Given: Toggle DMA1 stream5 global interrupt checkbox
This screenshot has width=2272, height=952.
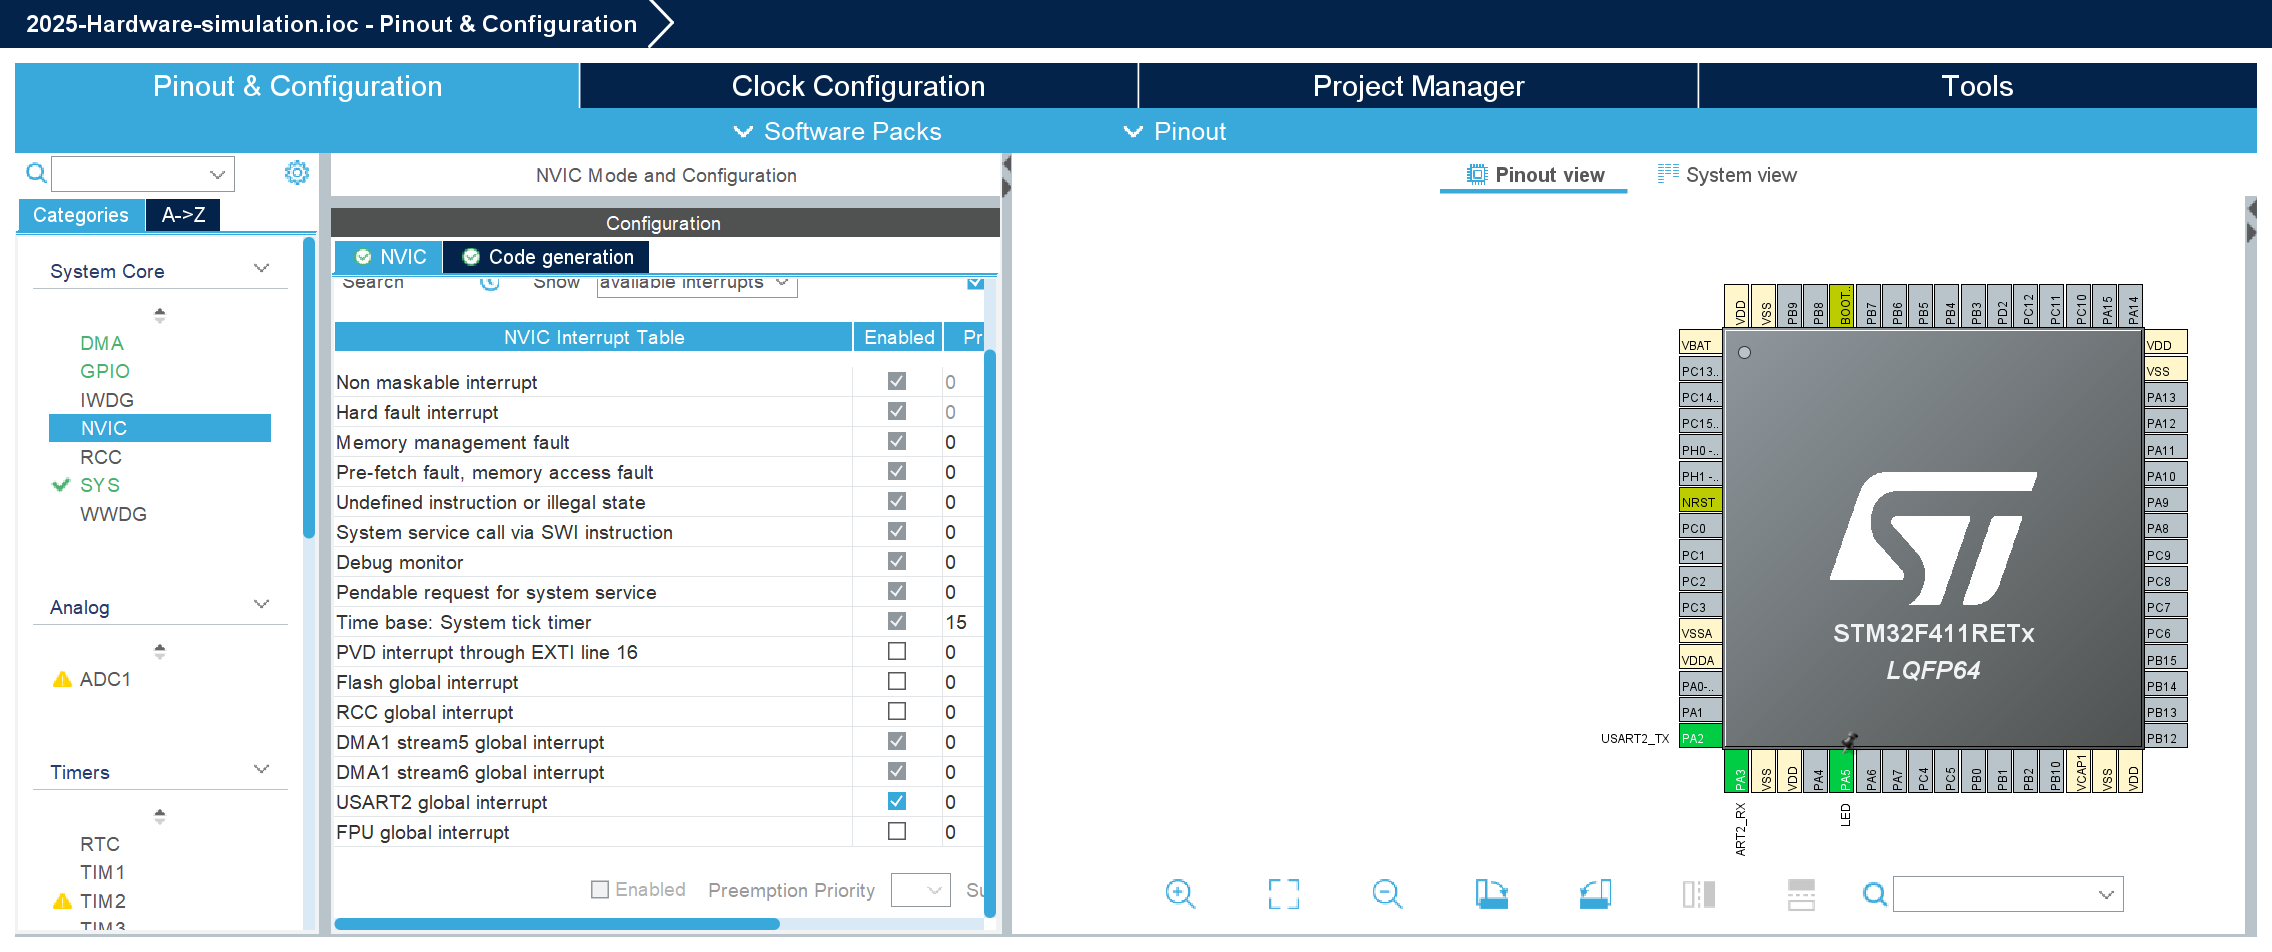Looking at the screenshot, I should tap(897, 741).
